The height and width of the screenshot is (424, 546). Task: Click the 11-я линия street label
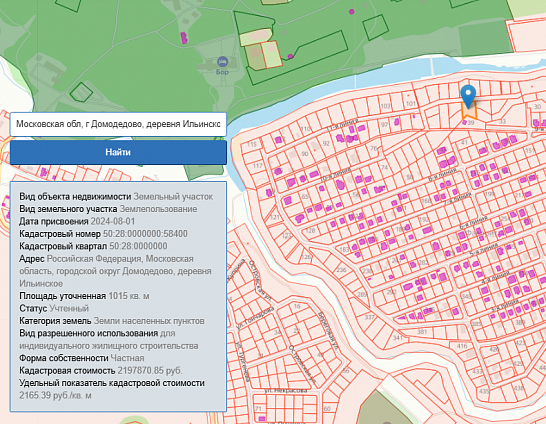[342, 125]
